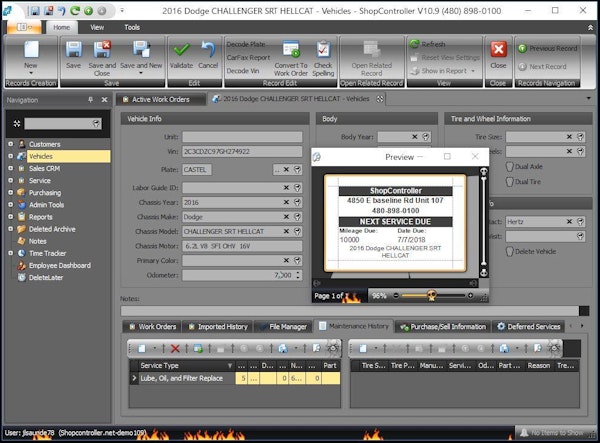Expand the Service tree node
The image size is (600, 443).
[x=11, y=181]
